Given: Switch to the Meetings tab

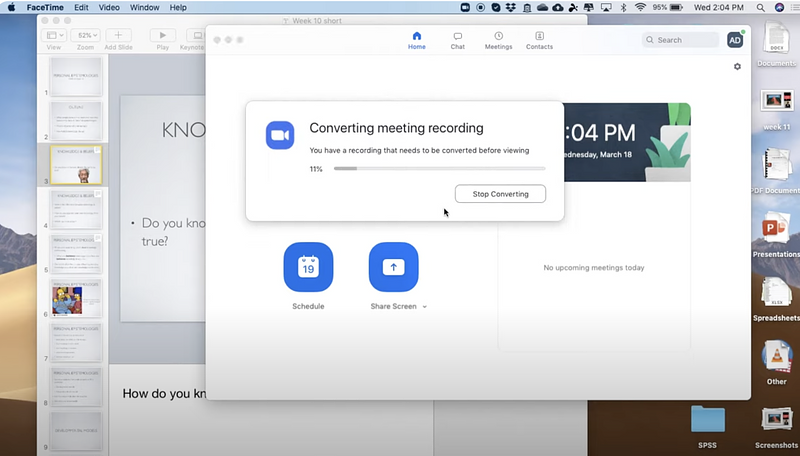Looking at the screenshot, I should pyautogui.click(x=498, y=40).
